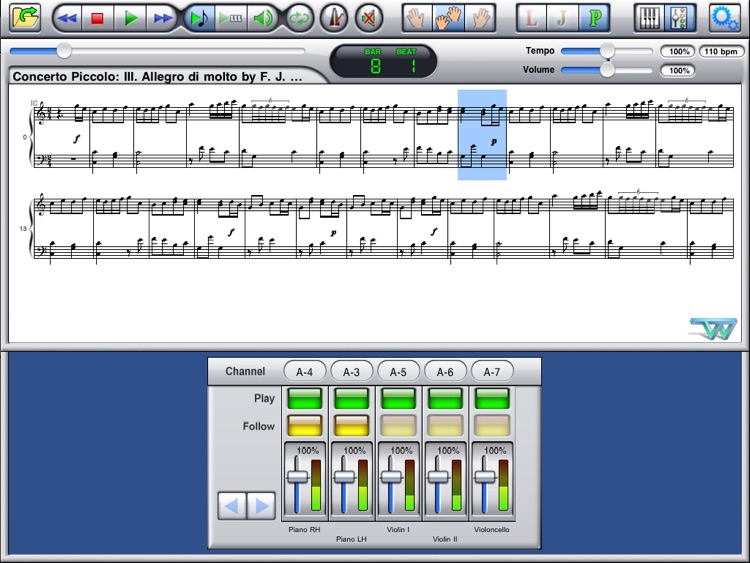
Task: Toggle Play for Violin II track
Action: pos(445,398)
